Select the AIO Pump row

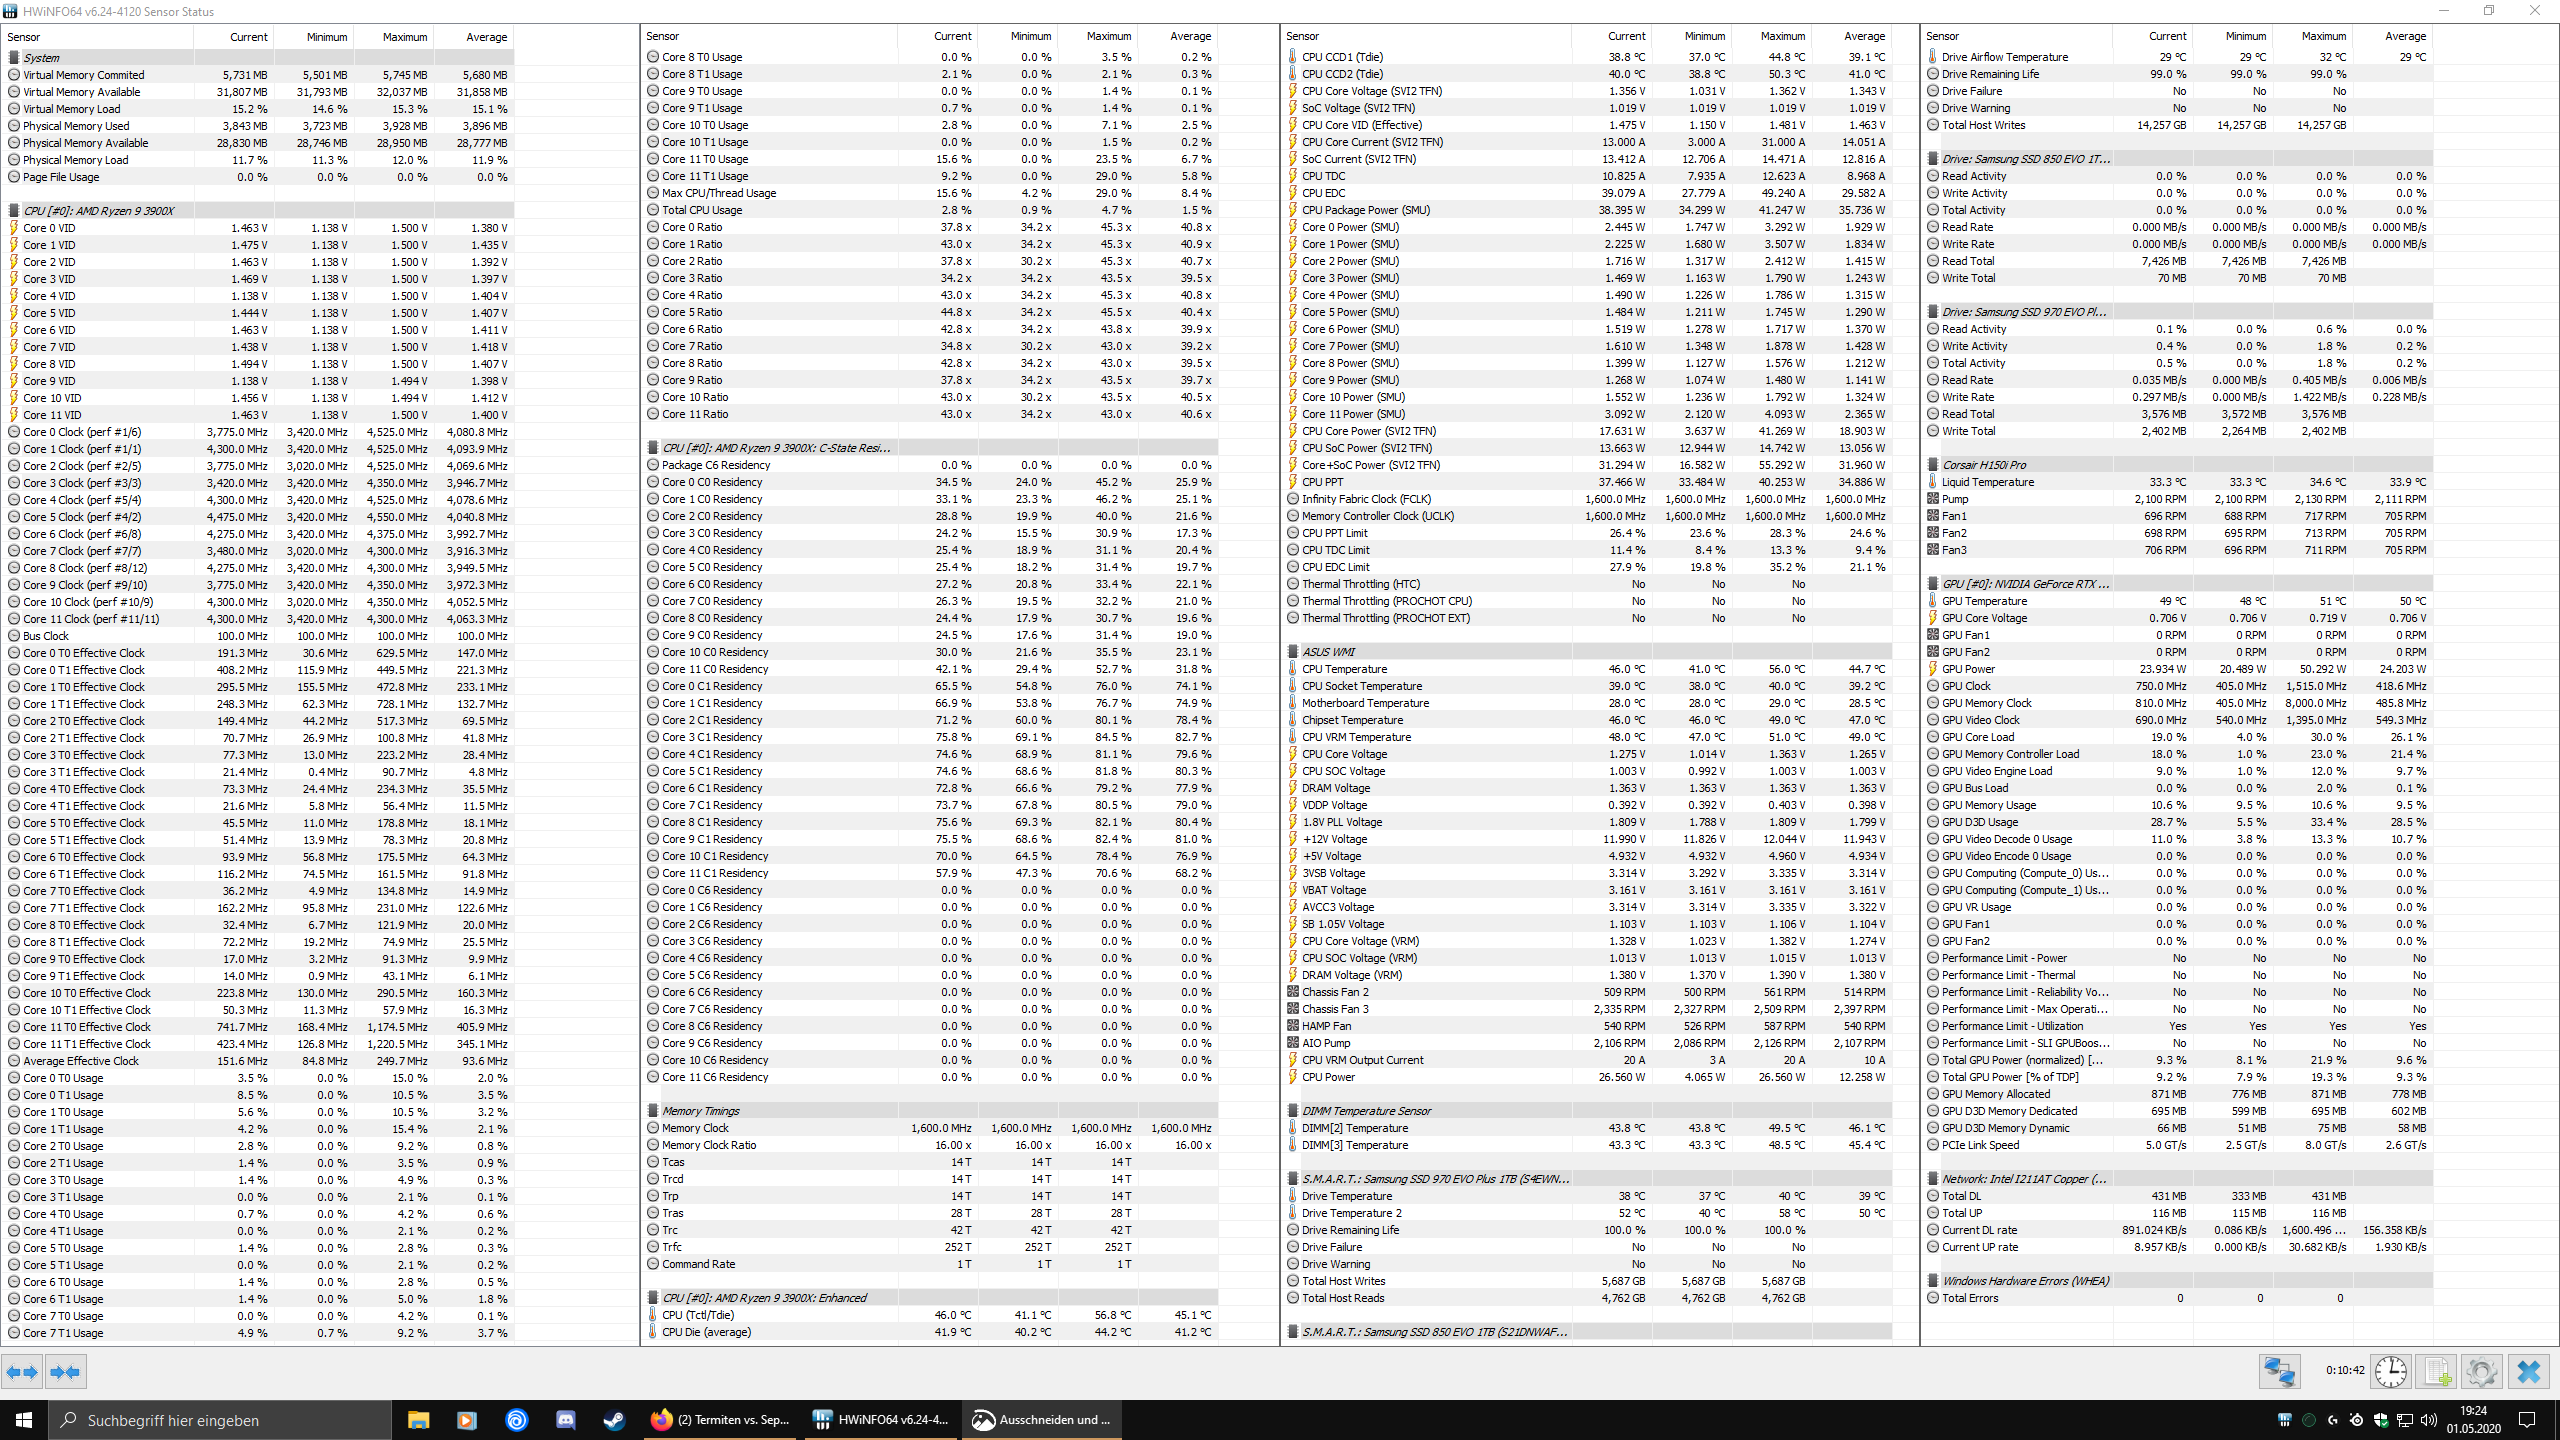coord(1588,1043)
